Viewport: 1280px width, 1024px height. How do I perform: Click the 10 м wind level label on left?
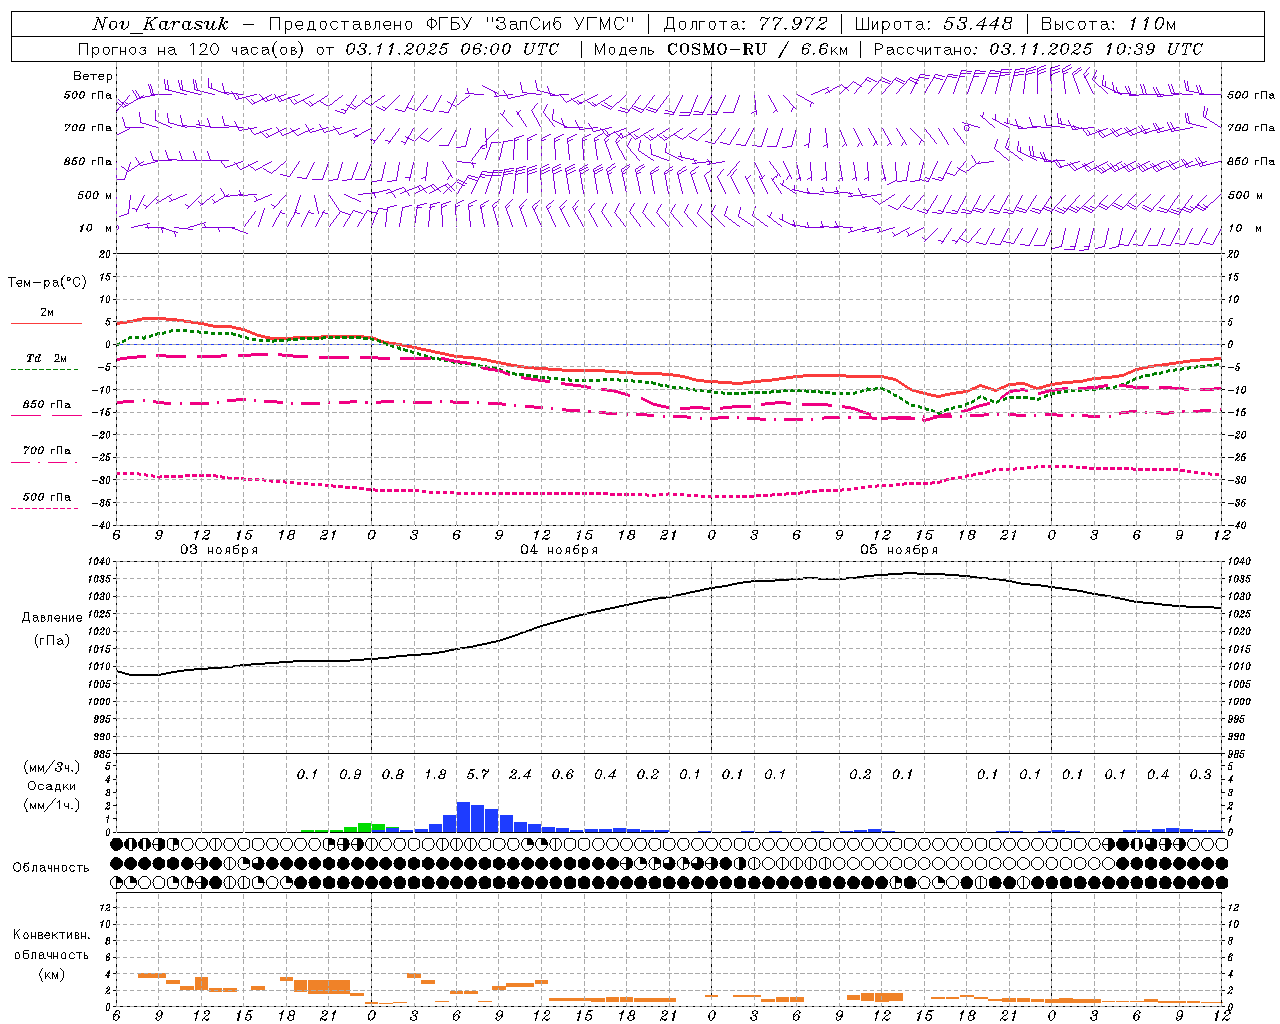click(x=96, y=228)
